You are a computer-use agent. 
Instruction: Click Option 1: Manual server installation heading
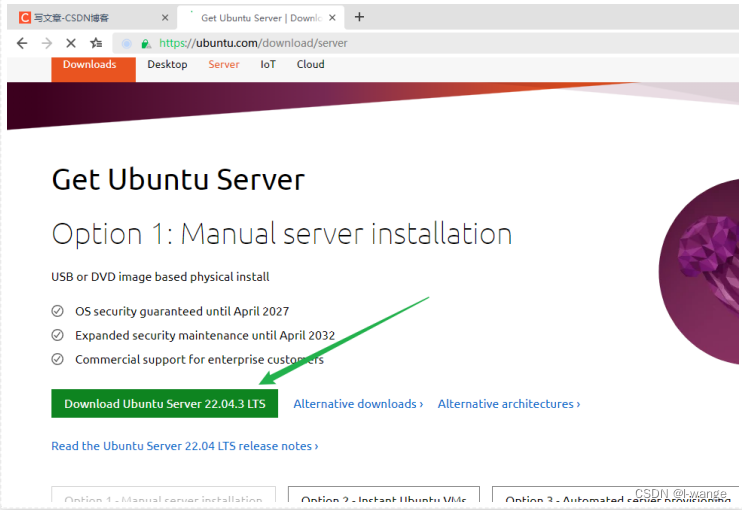(x=282, y=234)
